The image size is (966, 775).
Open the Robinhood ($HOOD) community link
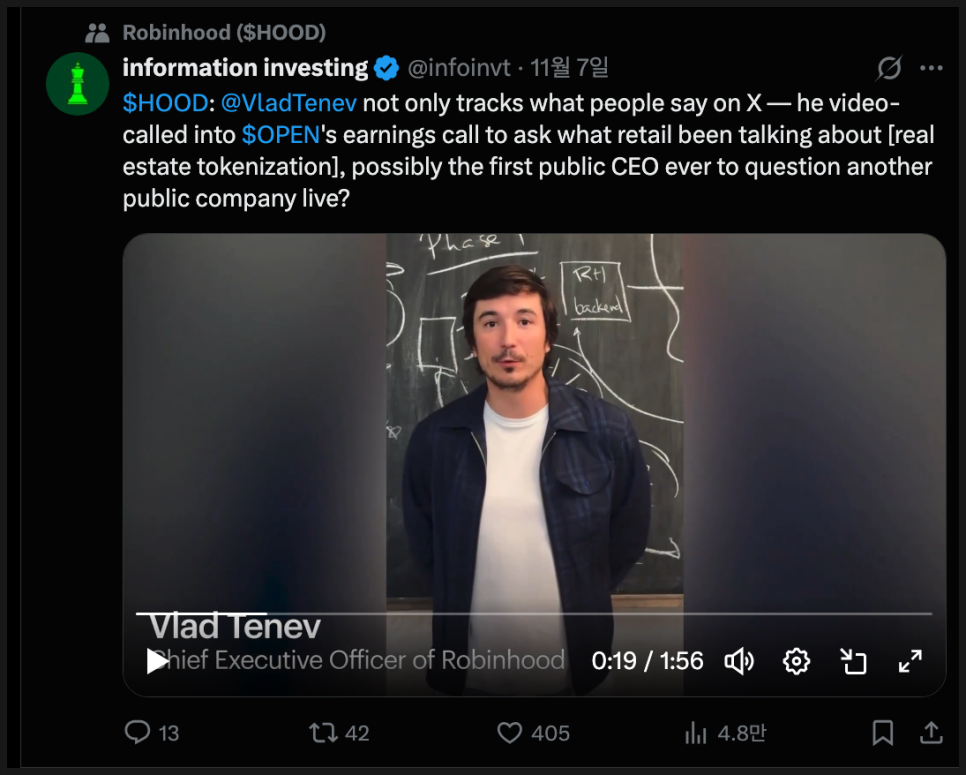(x=224, y=33)
